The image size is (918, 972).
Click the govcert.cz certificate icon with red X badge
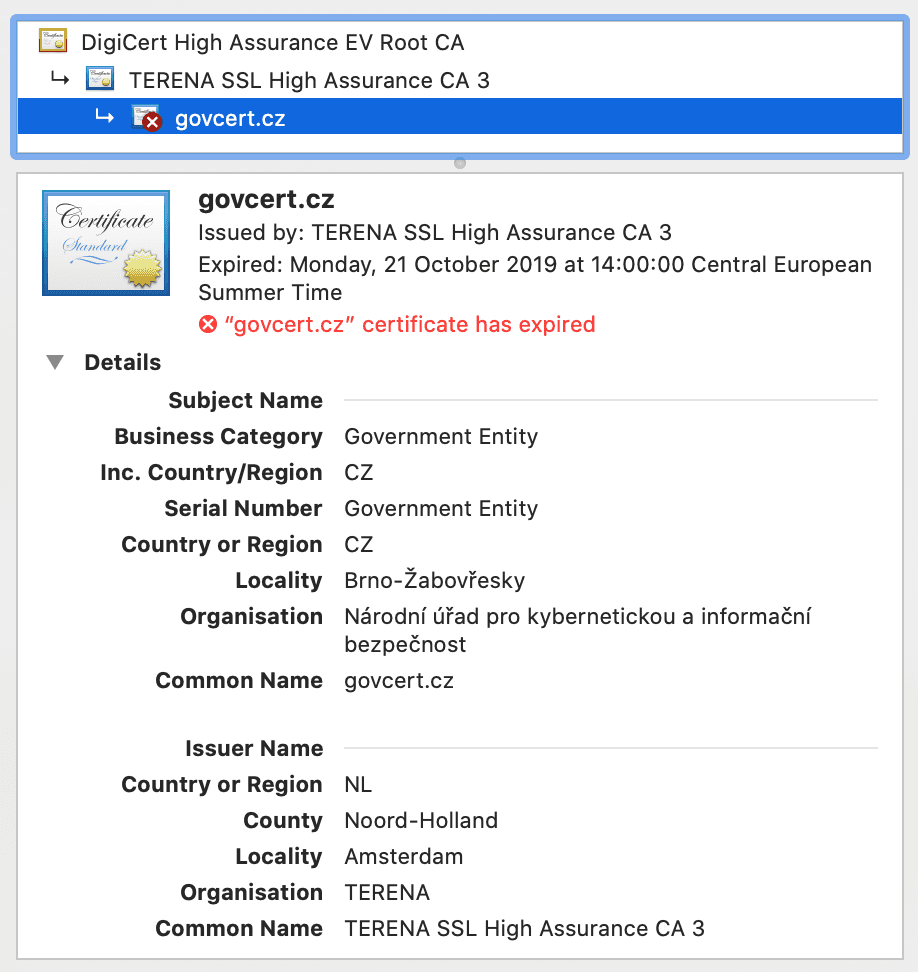[146, 117]
